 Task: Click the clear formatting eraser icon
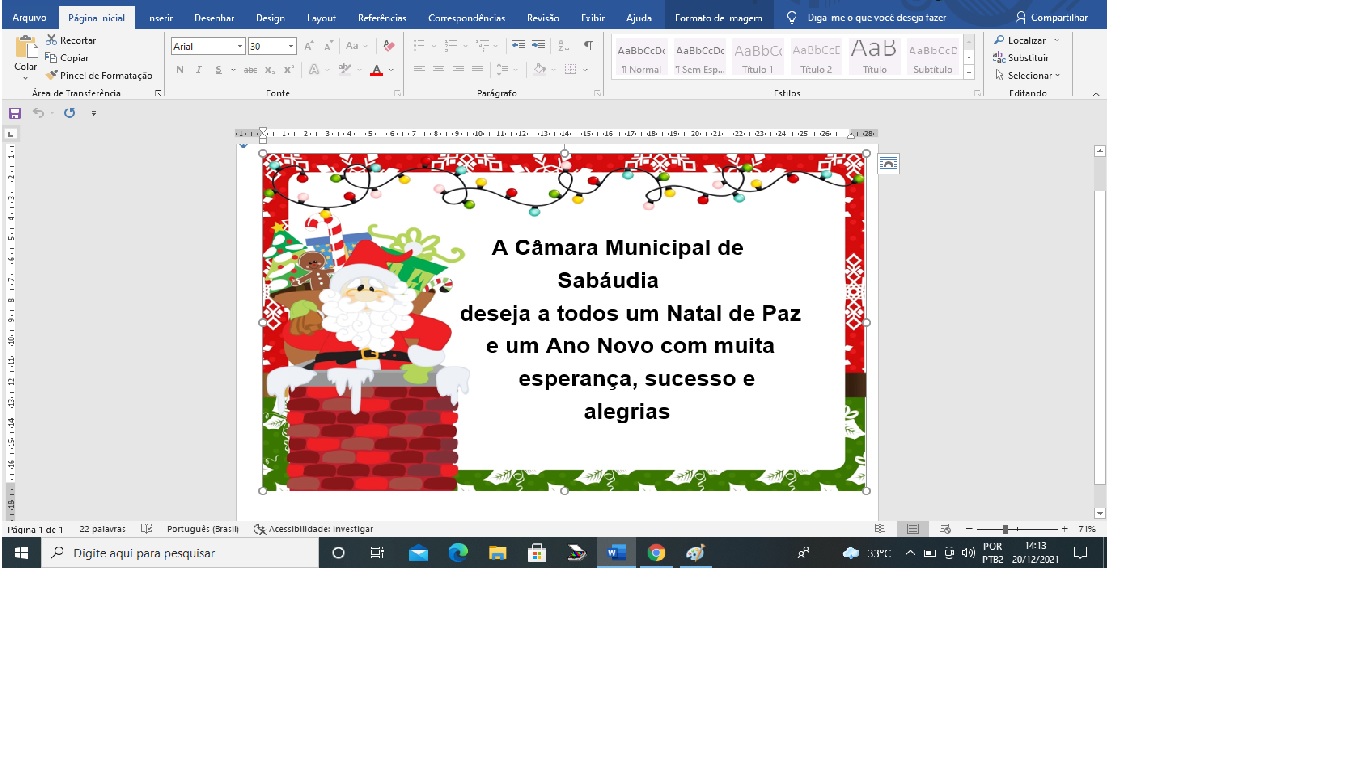point(389,46)
